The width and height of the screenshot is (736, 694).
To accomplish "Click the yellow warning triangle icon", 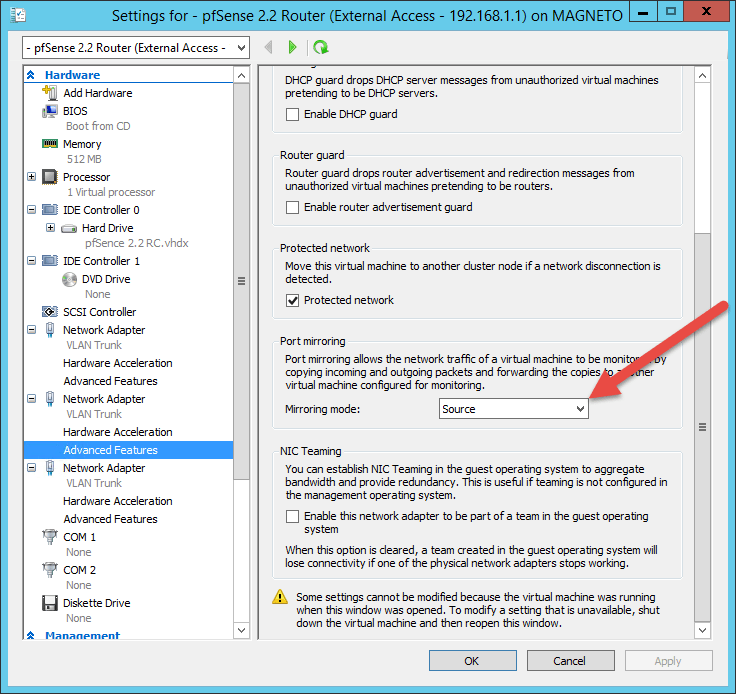I will click(x=280, y=597).
